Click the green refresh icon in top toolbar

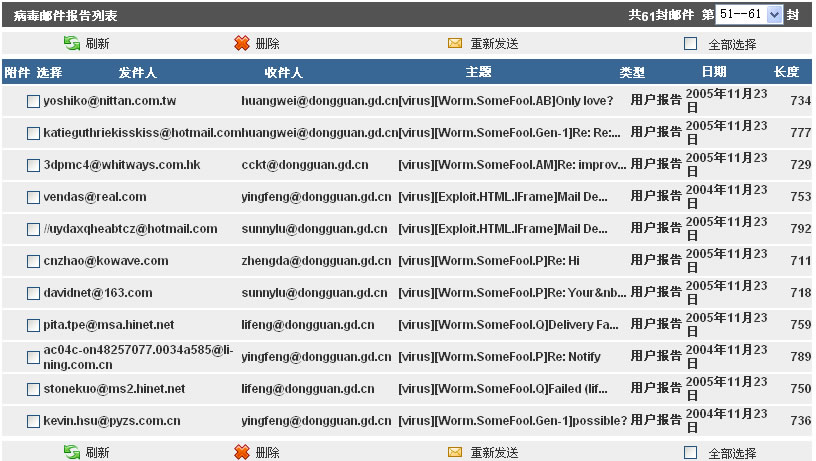pos(71,44)
